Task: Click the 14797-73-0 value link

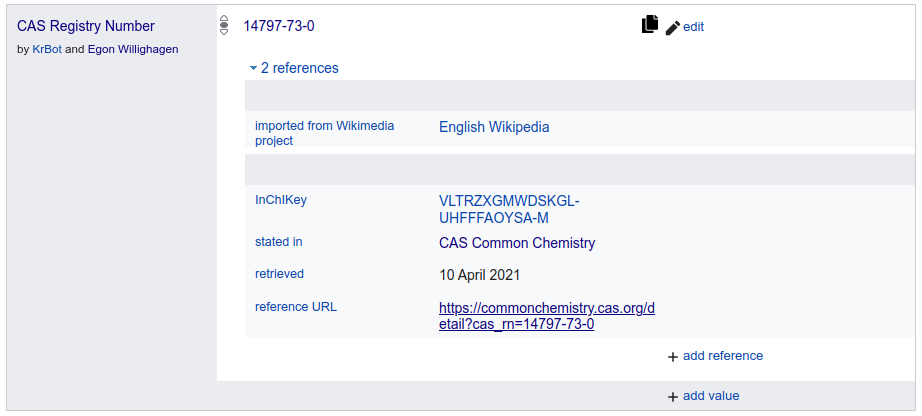Action: tap(279, 26)
